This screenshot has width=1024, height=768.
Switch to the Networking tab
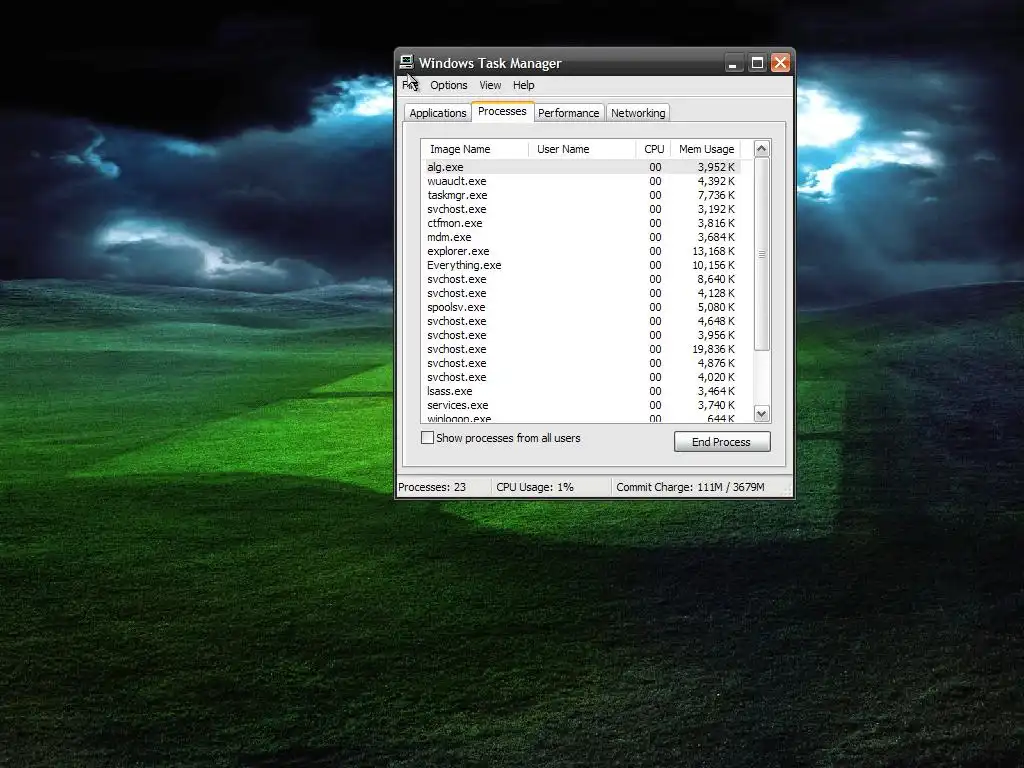coord(638,113)
